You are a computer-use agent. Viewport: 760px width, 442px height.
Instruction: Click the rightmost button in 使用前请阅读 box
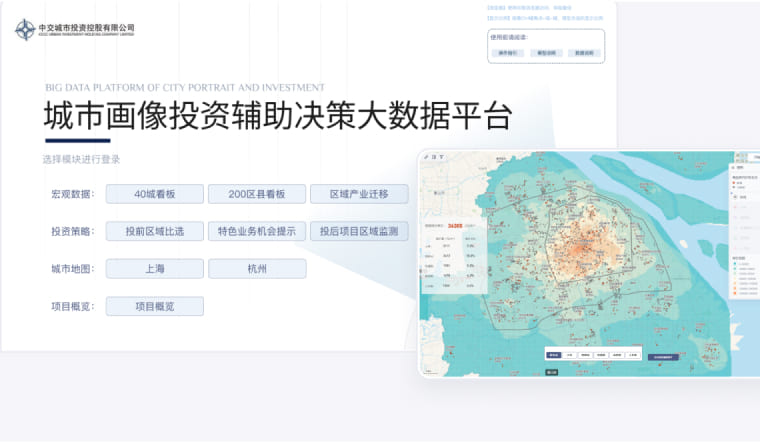tap(584, 53)
